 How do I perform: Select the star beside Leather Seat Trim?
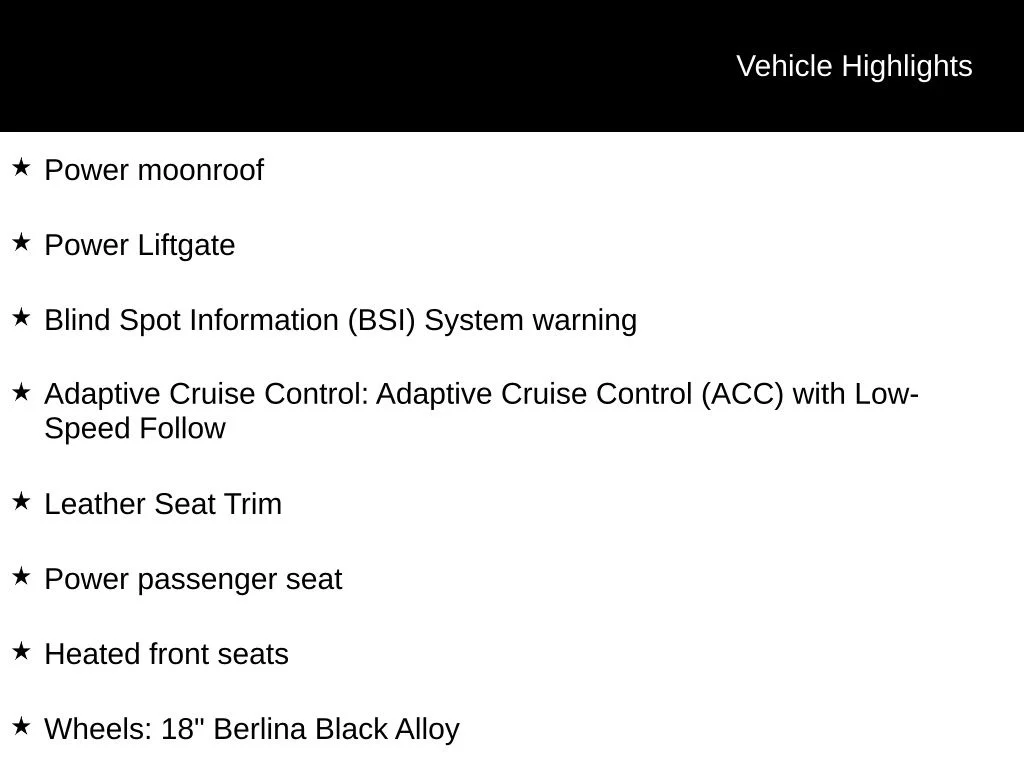tap(21, 502)
